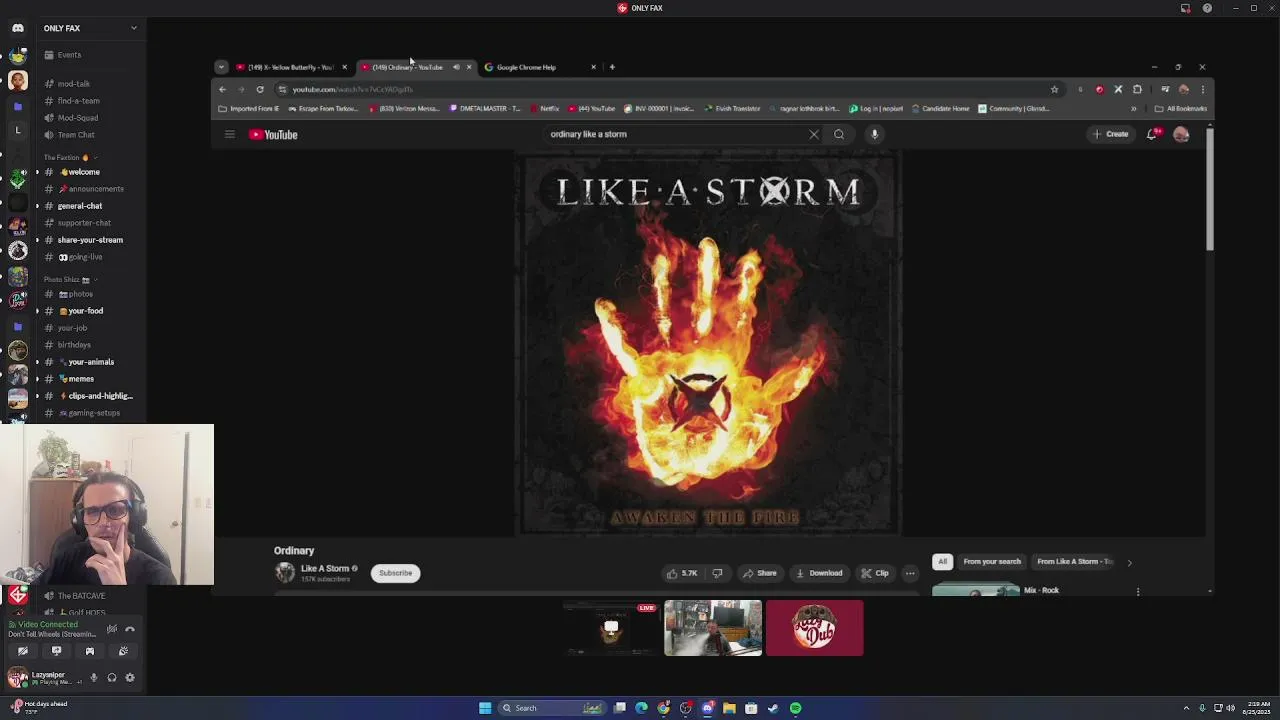This screenshot has height=720, width=1280.
Task: Show more bookmarks with the chevron
Action: pyautogui.click(x=1133, y=108)
